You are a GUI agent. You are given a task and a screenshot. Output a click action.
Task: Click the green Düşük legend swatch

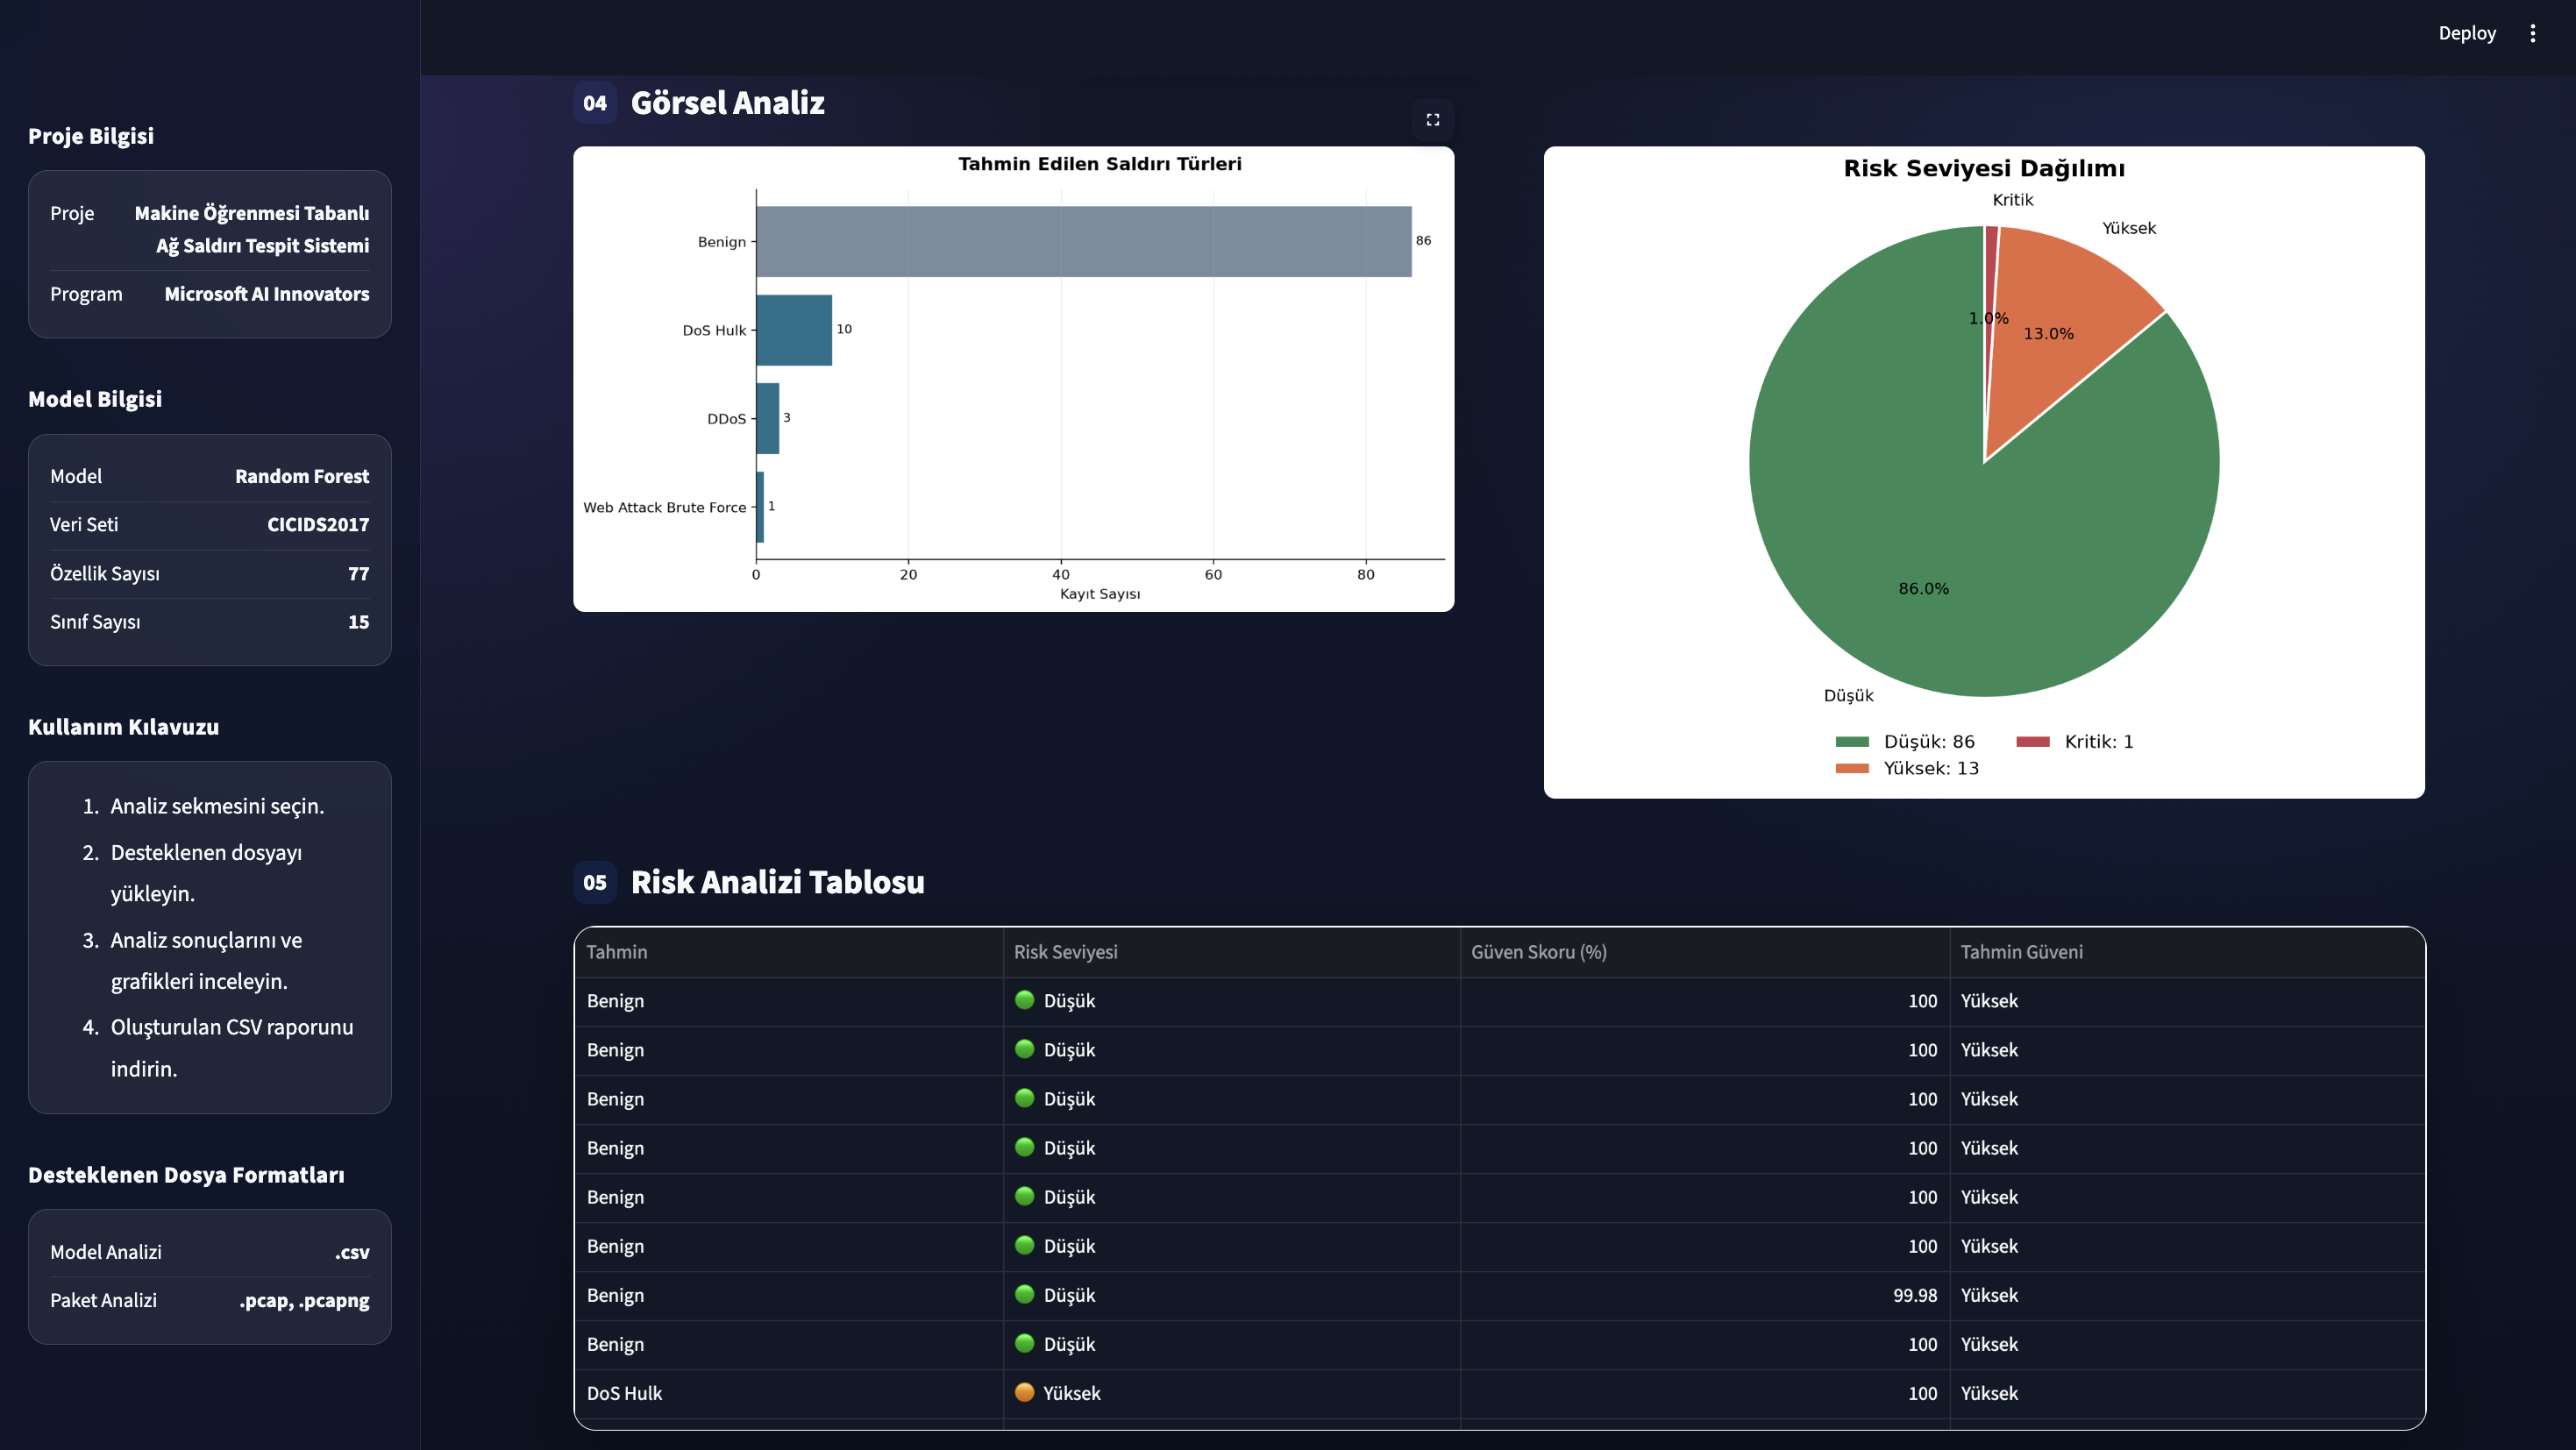click(x=1852, y=742)
